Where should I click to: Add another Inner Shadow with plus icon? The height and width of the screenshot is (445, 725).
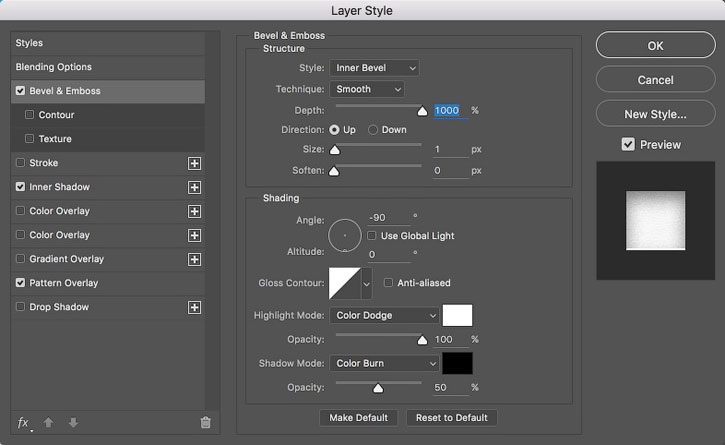[x=194, y=187]
